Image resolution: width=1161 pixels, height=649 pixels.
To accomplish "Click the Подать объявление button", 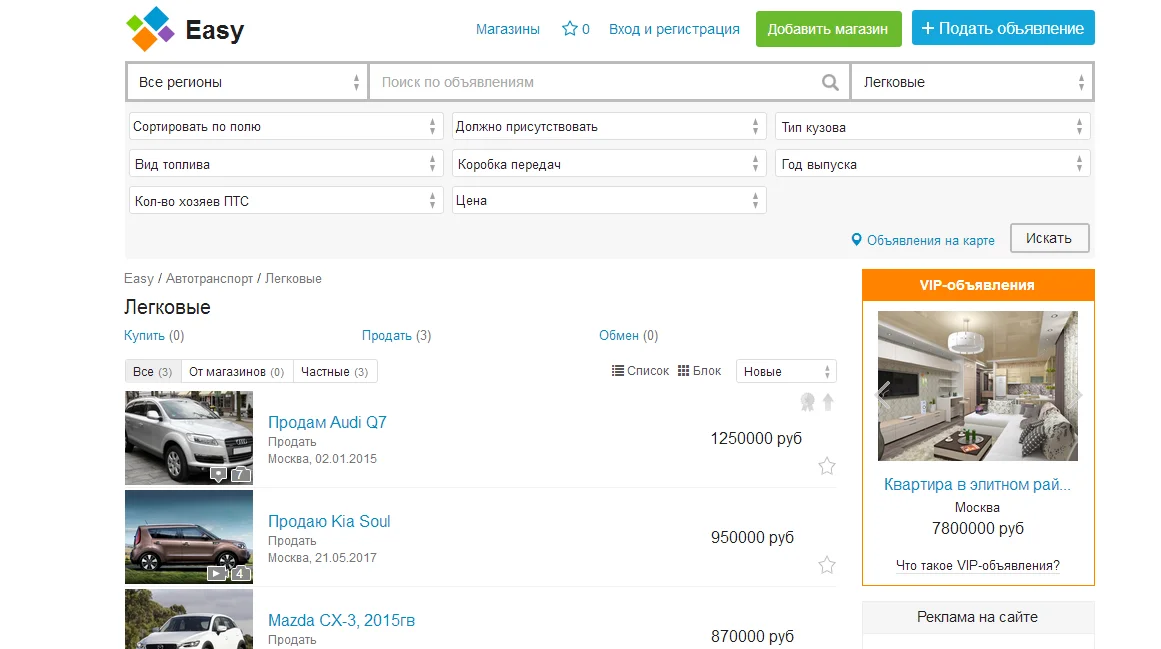I will click(1003, 28).
